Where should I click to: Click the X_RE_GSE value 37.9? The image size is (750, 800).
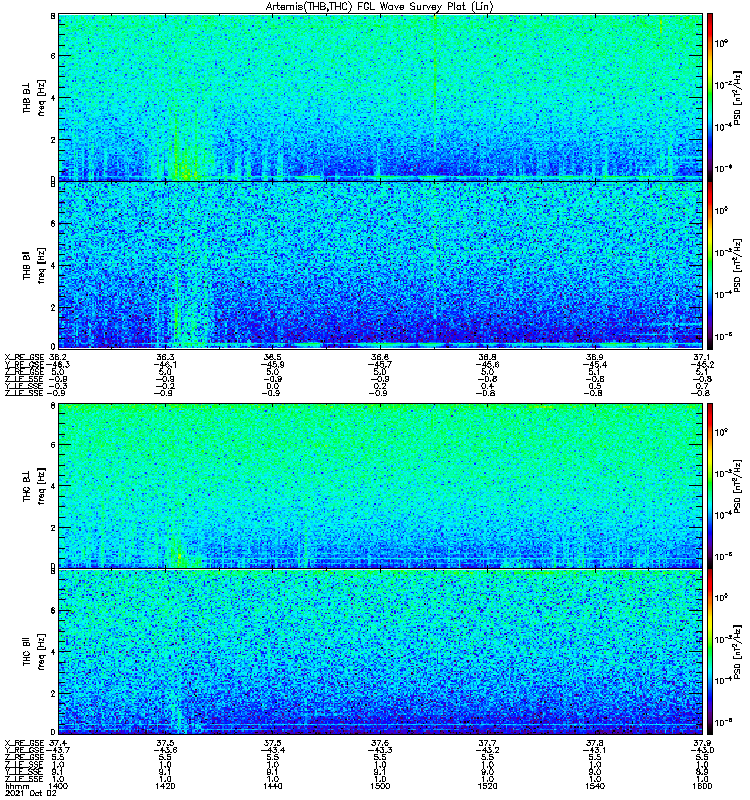click(x=702, y=743)
